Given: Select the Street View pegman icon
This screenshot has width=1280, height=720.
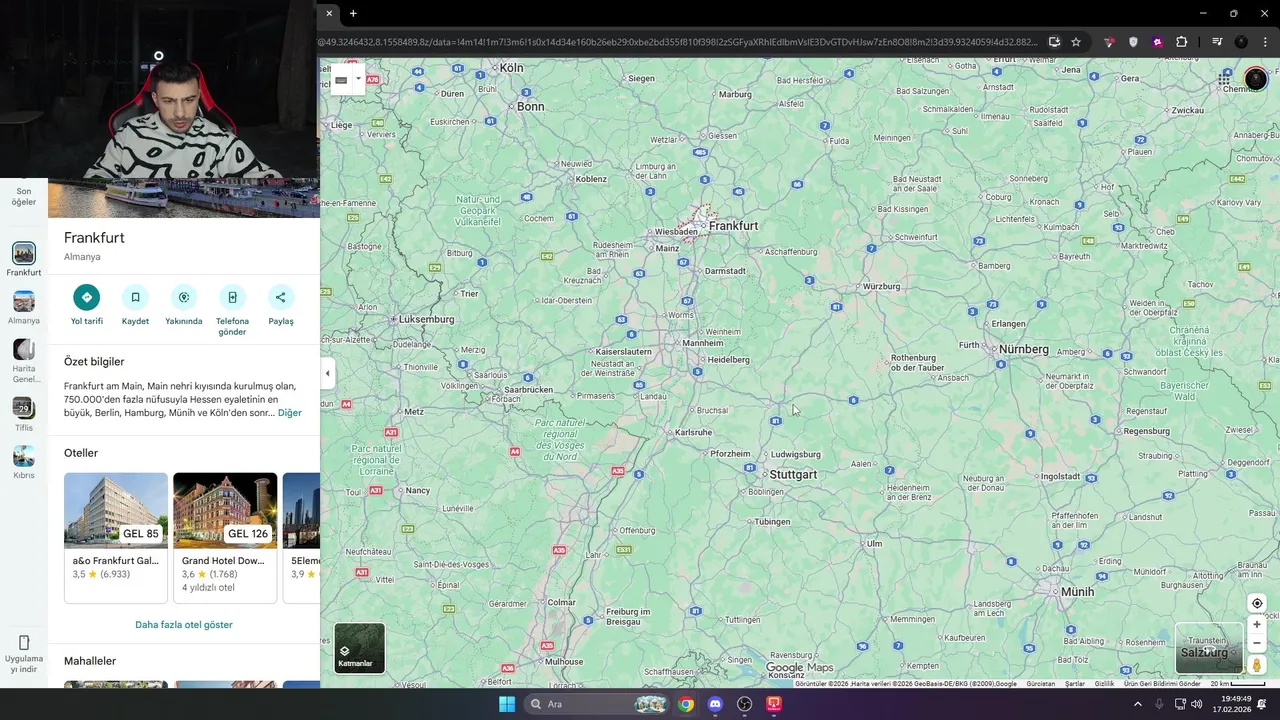Looking at the screenshot, I should (1257, 665).
